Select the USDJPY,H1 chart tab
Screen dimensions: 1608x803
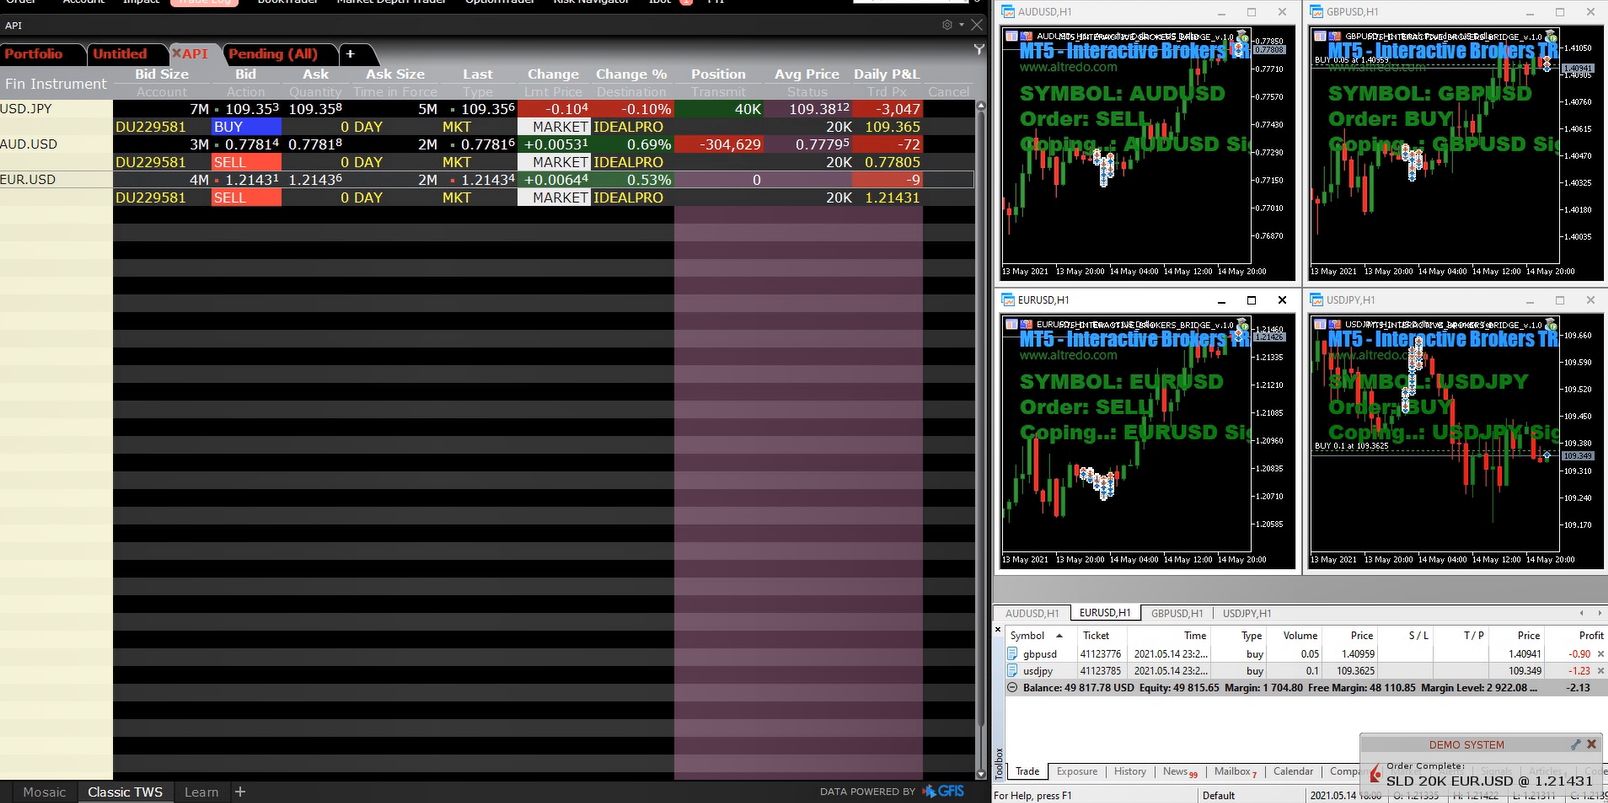point(1247,613)
